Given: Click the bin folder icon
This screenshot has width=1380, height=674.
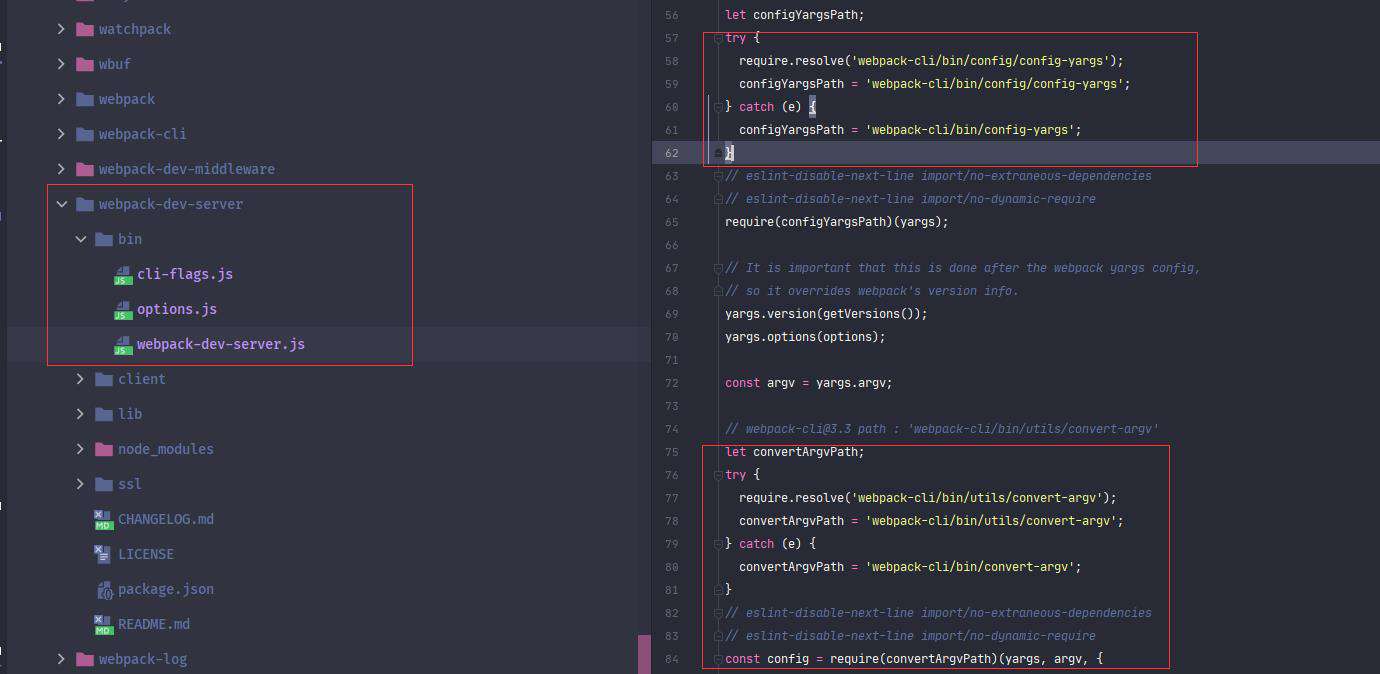Looking at the screenshot, I should [x=103, y=239].
